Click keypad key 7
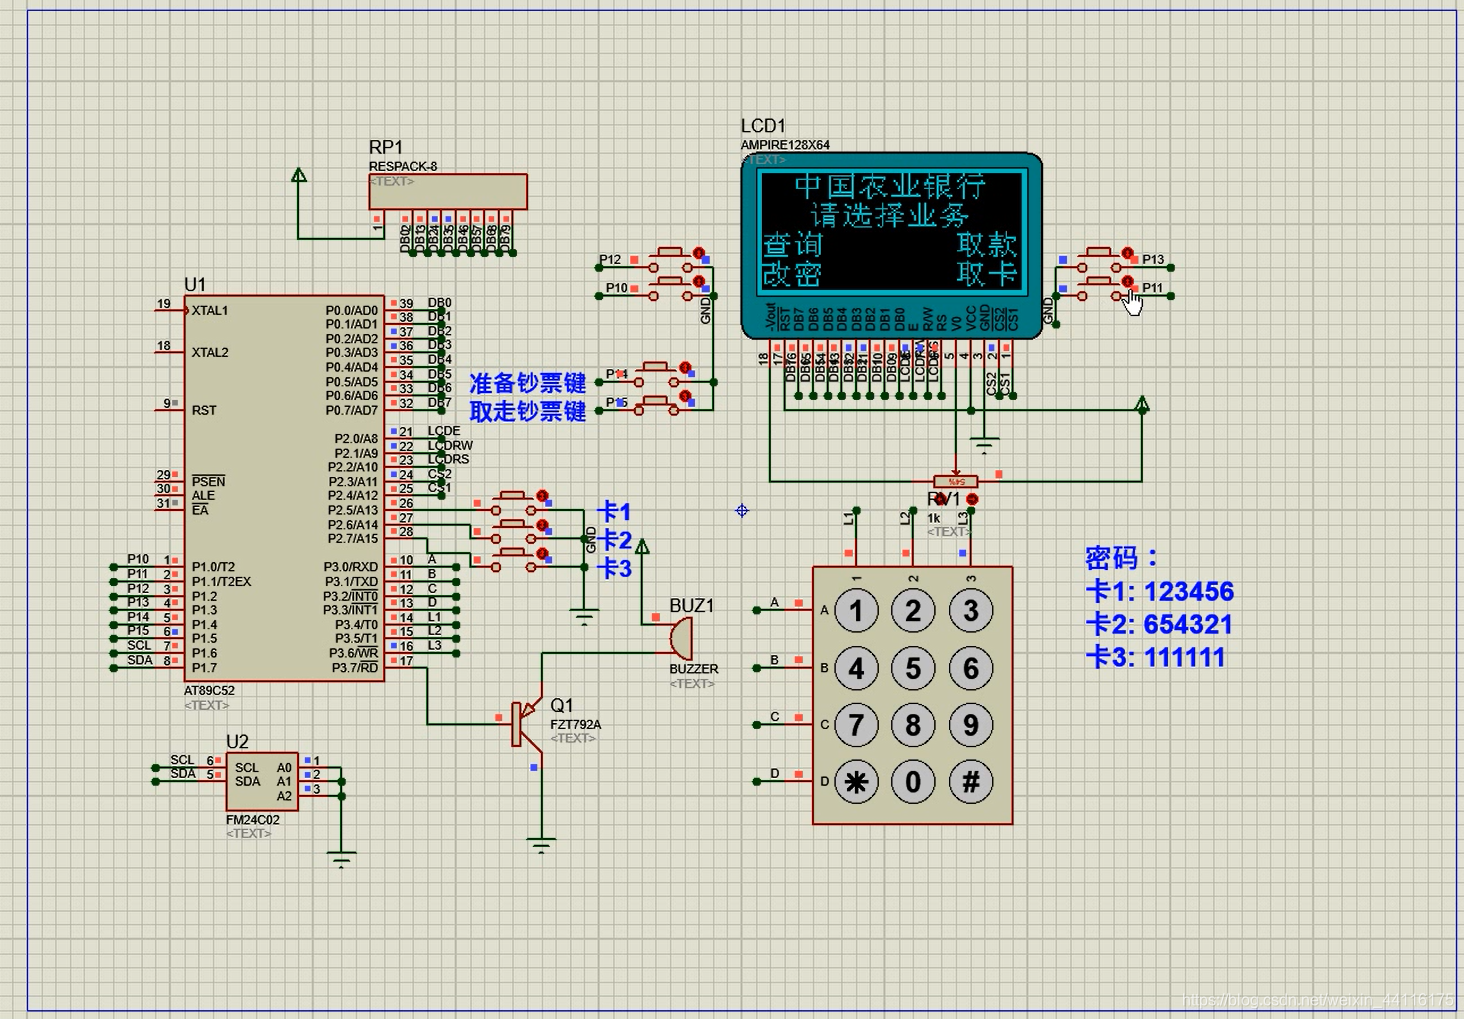 click(856, 725)
